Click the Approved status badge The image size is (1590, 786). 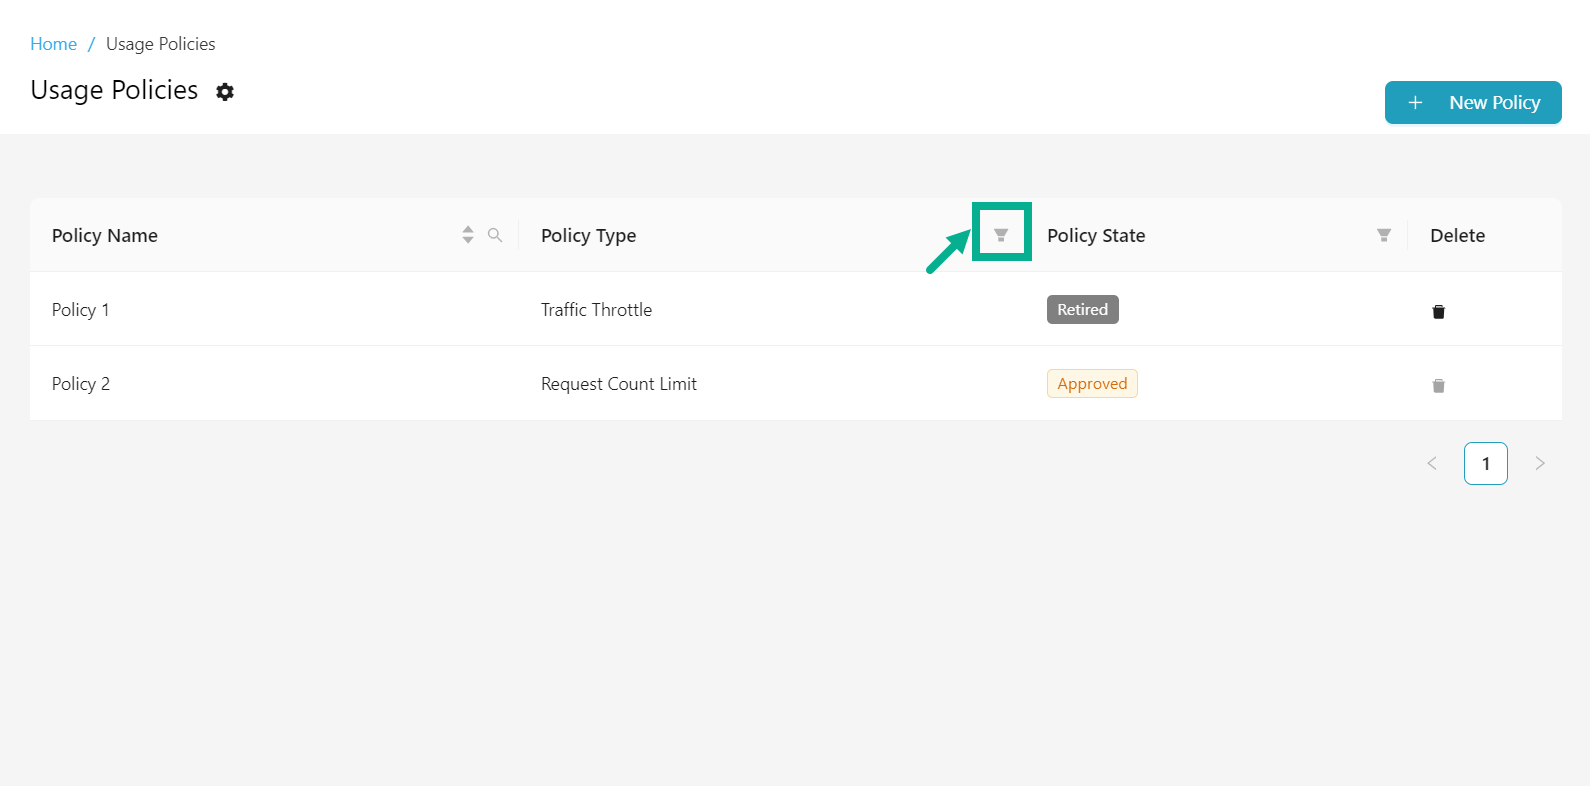[1092, 384]
